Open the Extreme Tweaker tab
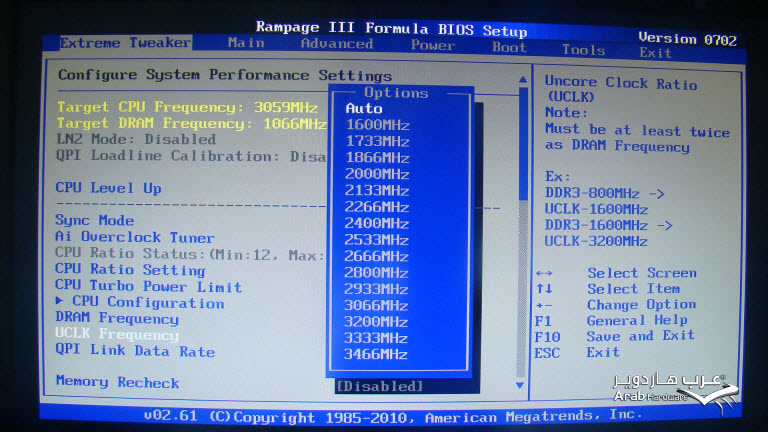The width and height of the screenshot is (768, 432). [125, 43]
